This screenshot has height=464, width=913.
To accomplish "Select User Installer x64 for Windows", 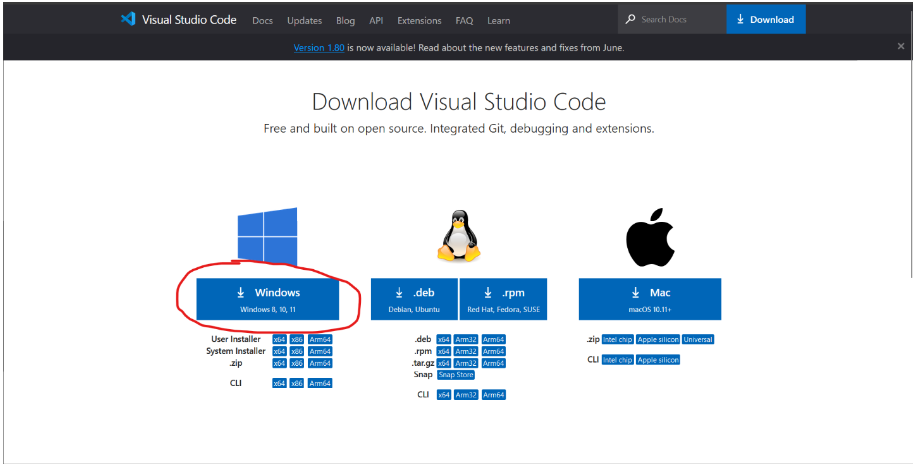I will click(x=279, y=339).
